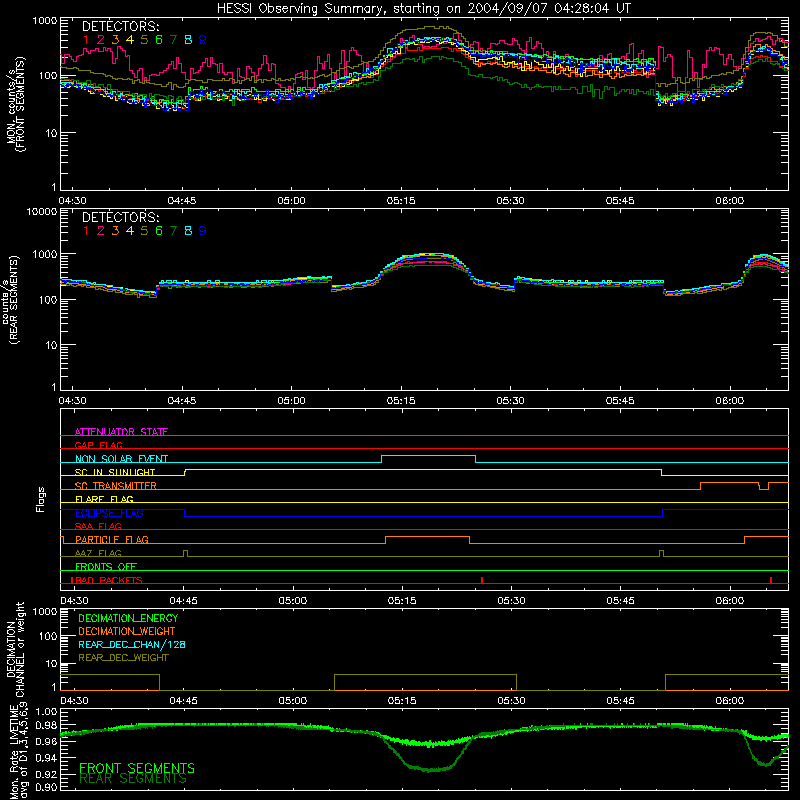Click detector 4 in front segments legend
The width and height of the screenshot is (800, 800).
pyautogui.click(x=130, y=40)
